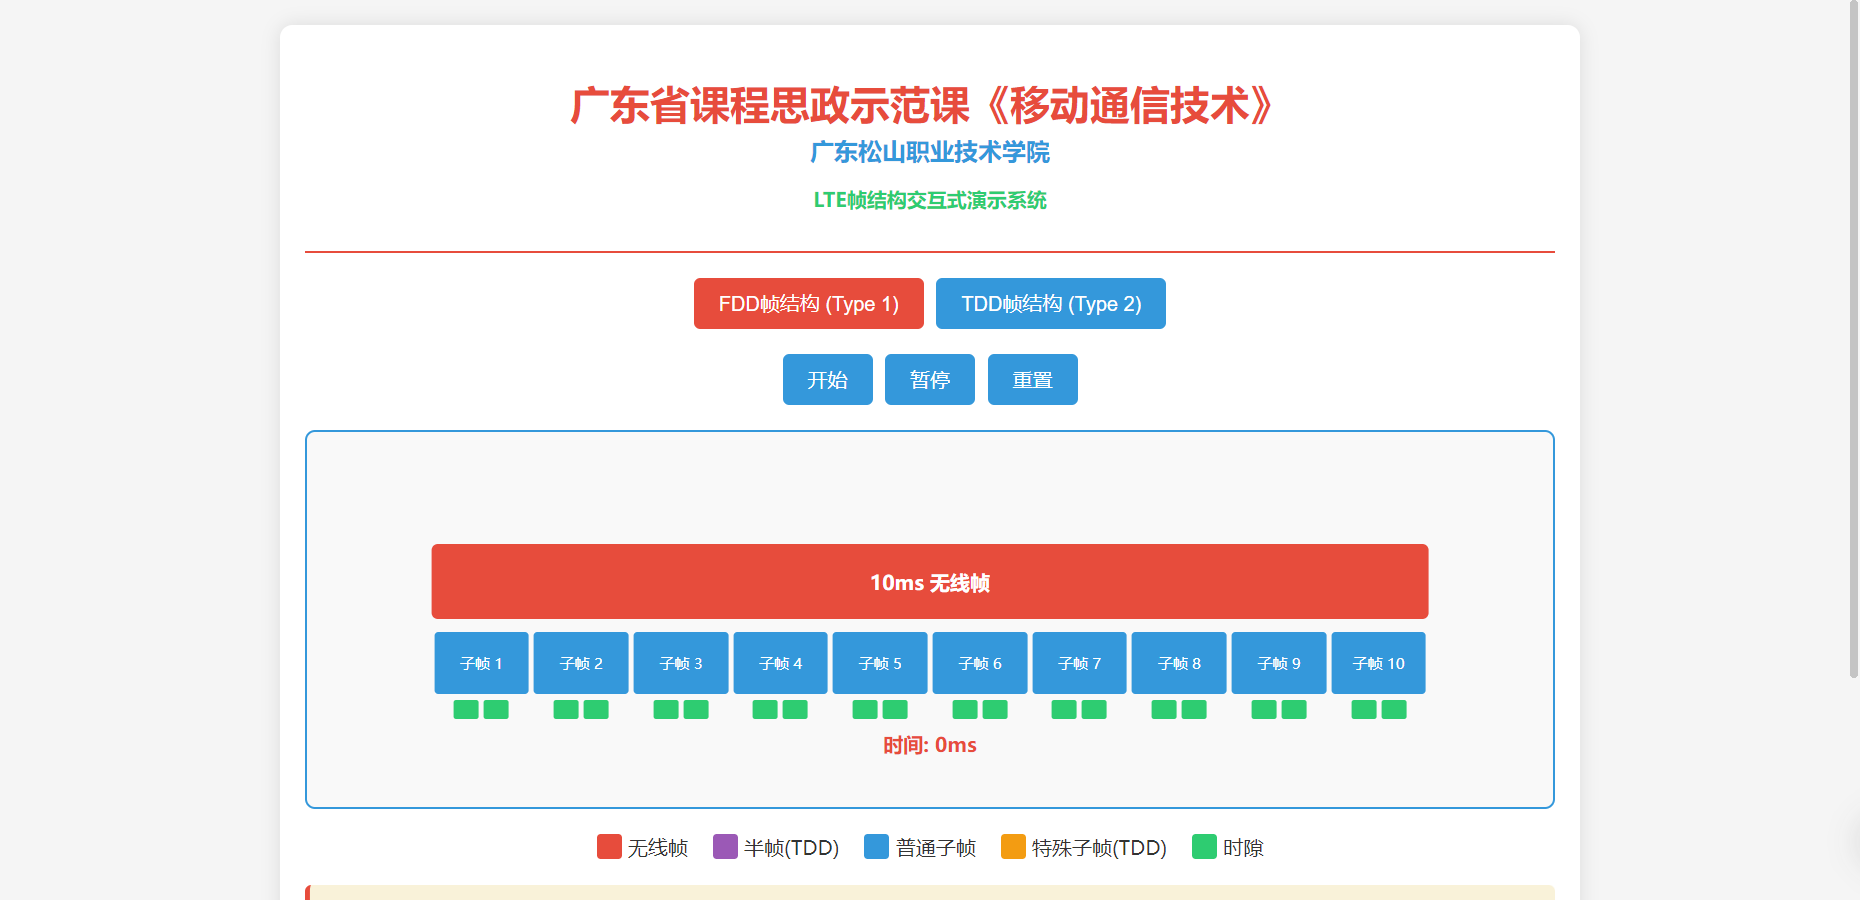Screen dimensions: 1860x900
Task: Click the 子帧 8 block
Action: 1179,663
